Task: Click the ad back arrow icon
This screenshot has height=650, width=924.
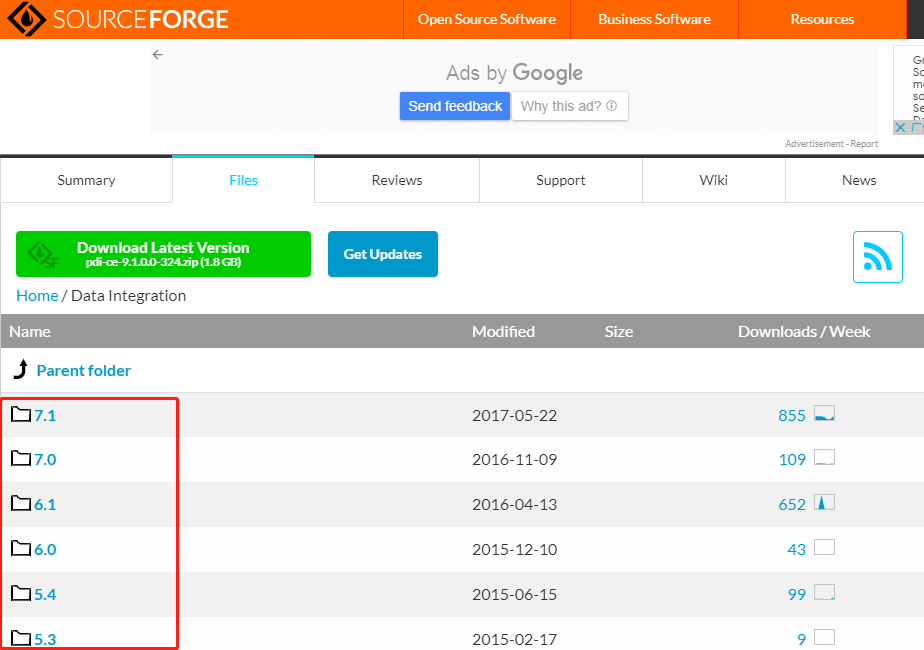Action: [157, 55]
